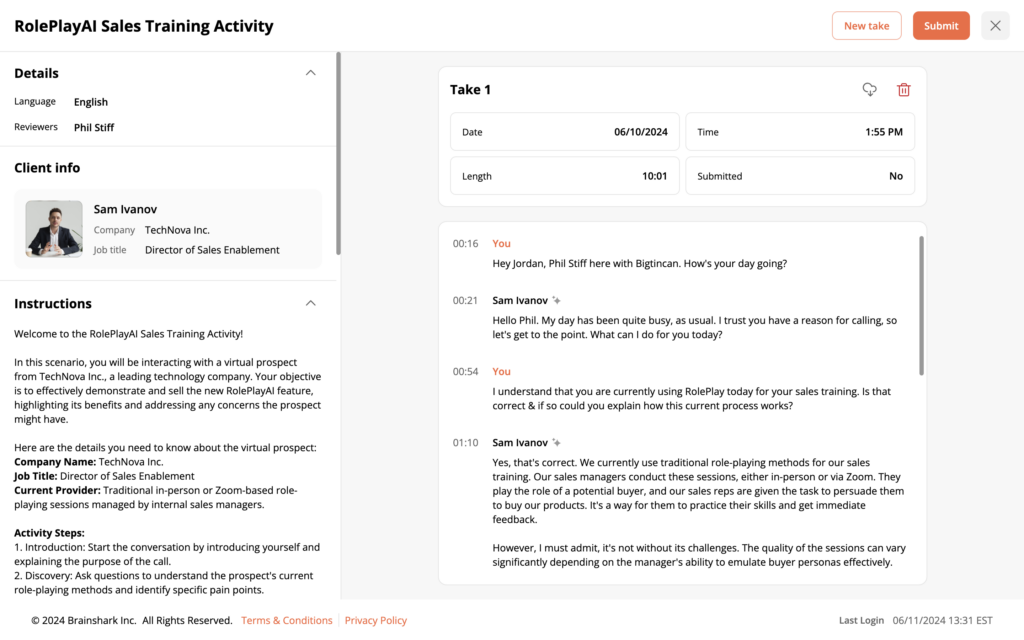
Task: Click the 00:21 transcript timestamp
Action: coord(466,300)
